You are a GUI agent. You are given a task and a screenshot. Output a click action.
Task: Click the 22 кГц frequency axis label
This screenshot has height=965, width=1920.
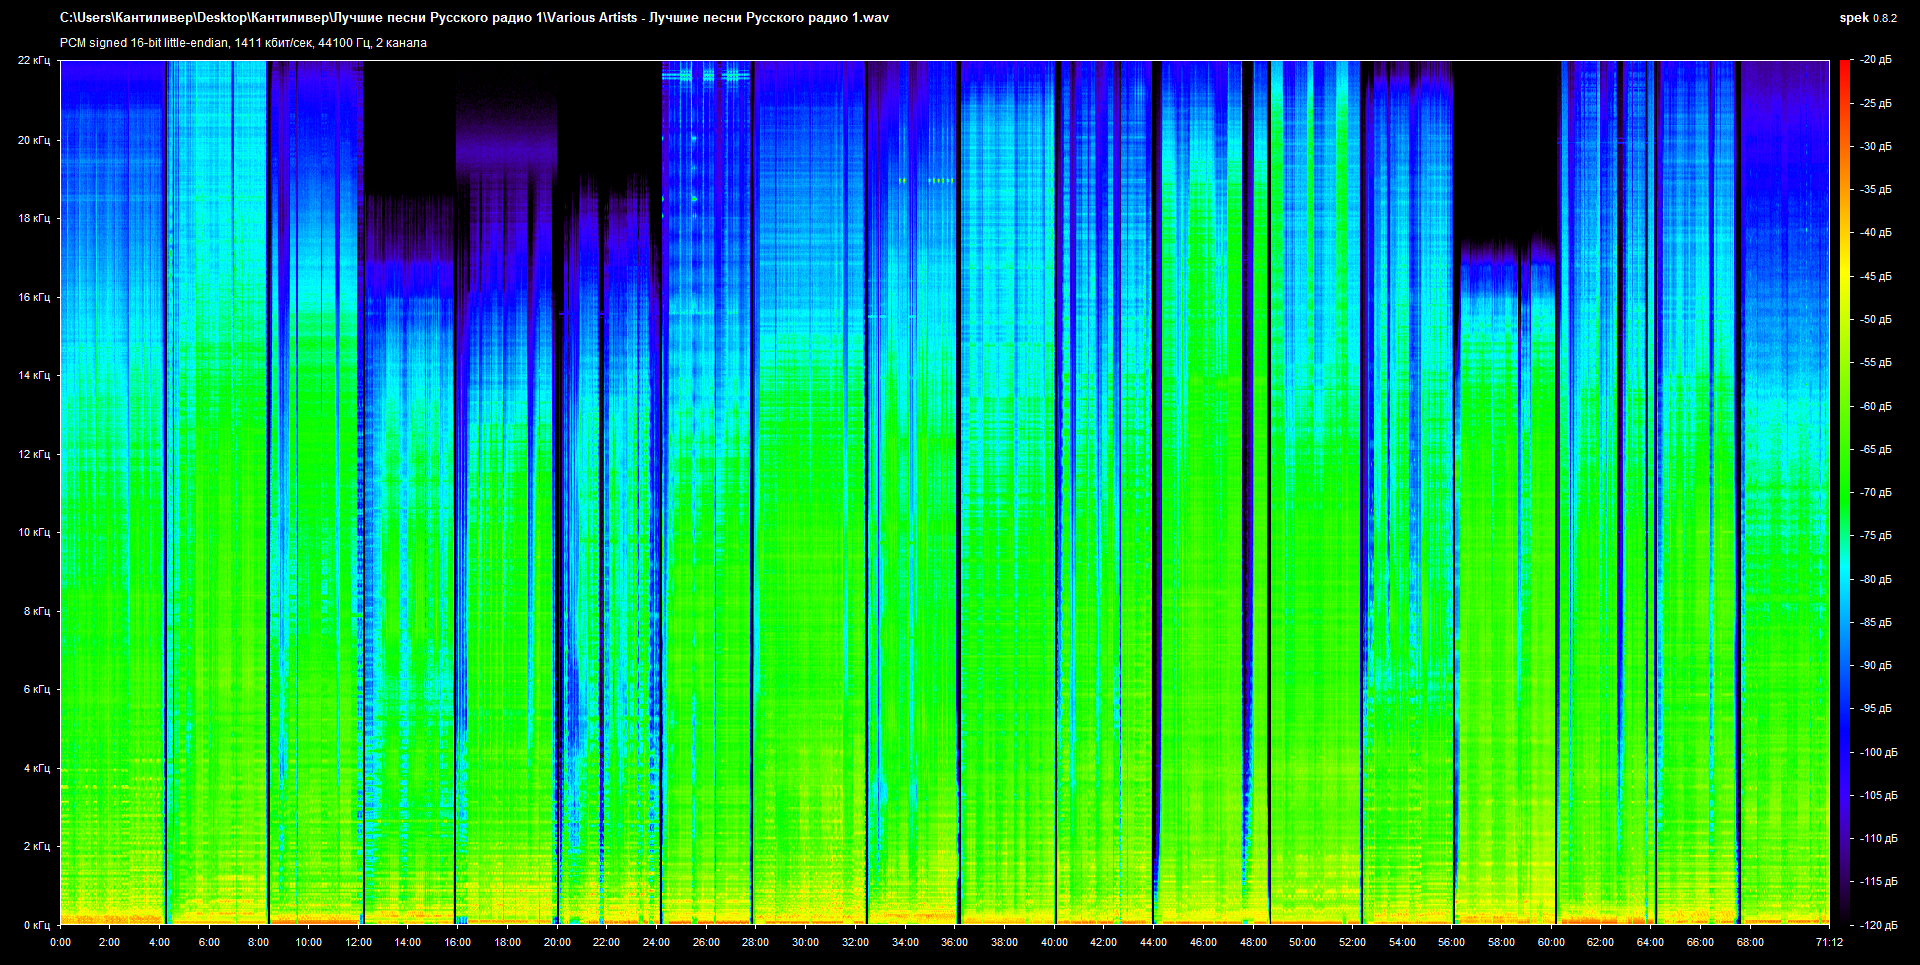click(33, 60)
